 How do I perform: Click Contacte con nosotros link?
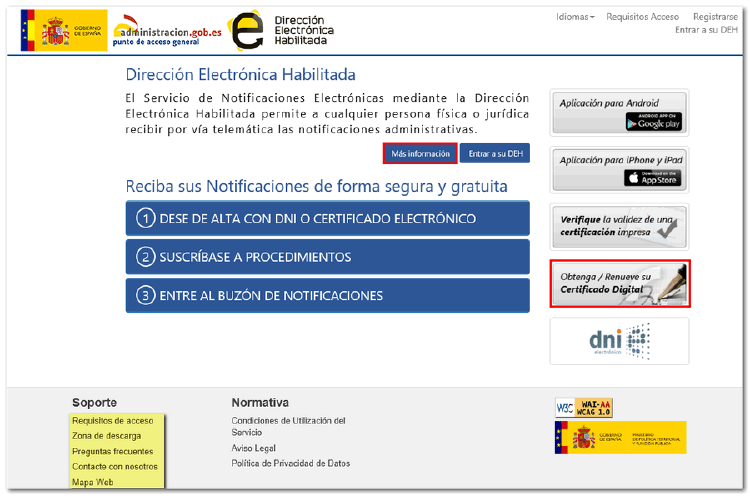pyautogui.click(x=115, y=466)
